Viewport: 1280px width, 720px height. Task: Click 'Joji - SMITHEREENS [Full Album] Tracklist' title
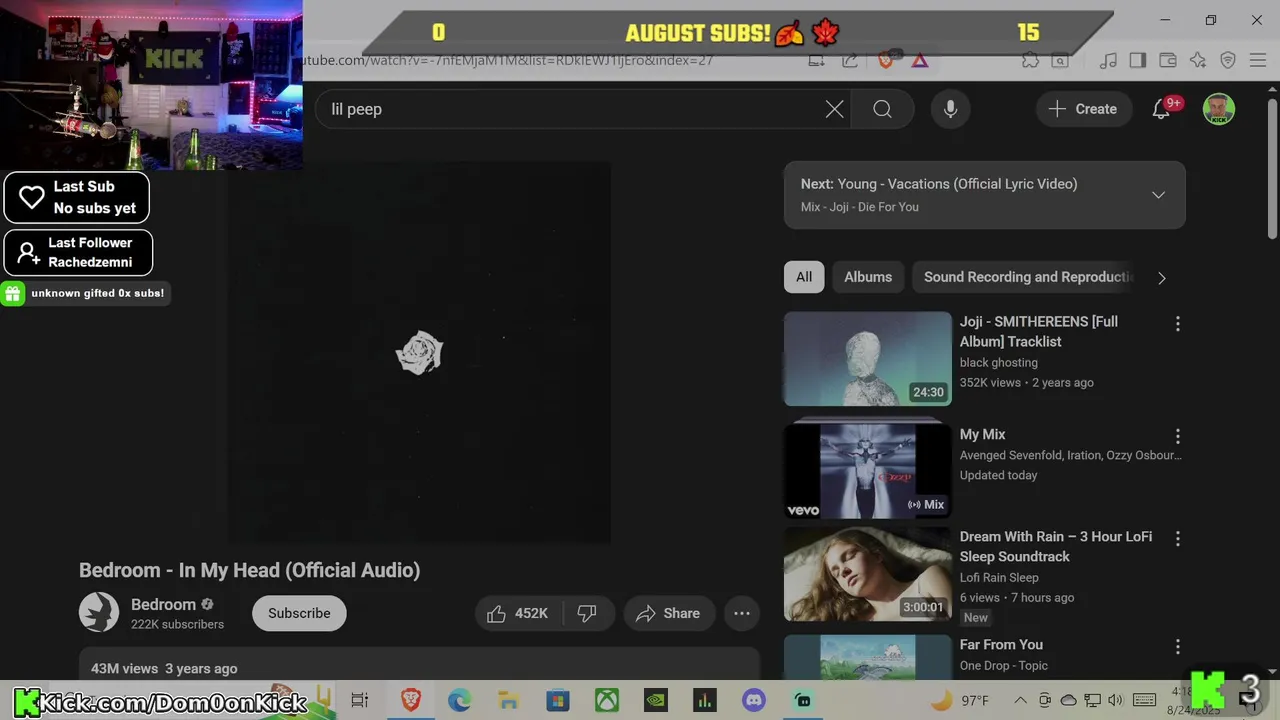pos(1039,331)
